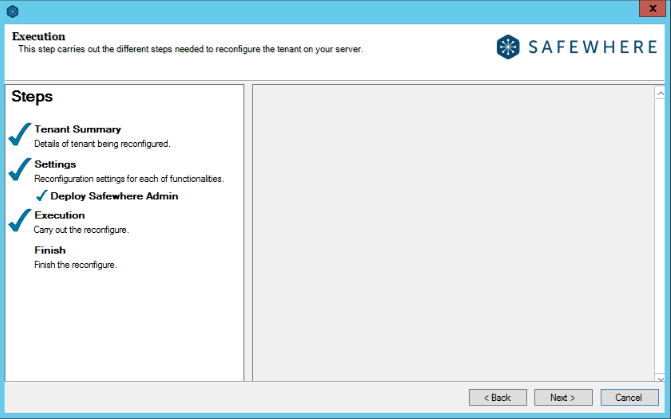Select the Settings step label

(55, 164)
